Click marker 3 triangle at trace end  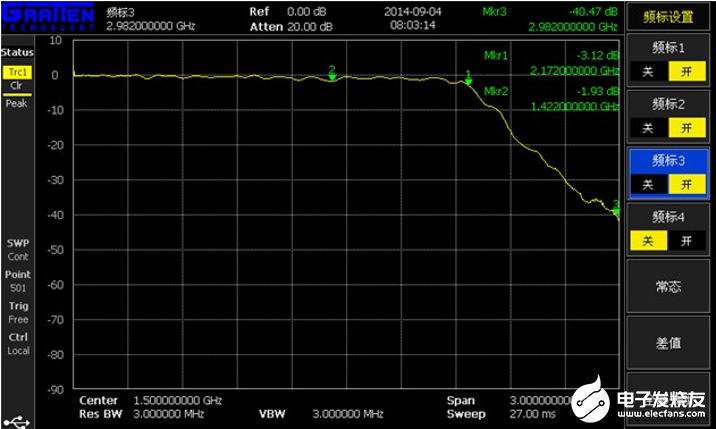point(616,211)
